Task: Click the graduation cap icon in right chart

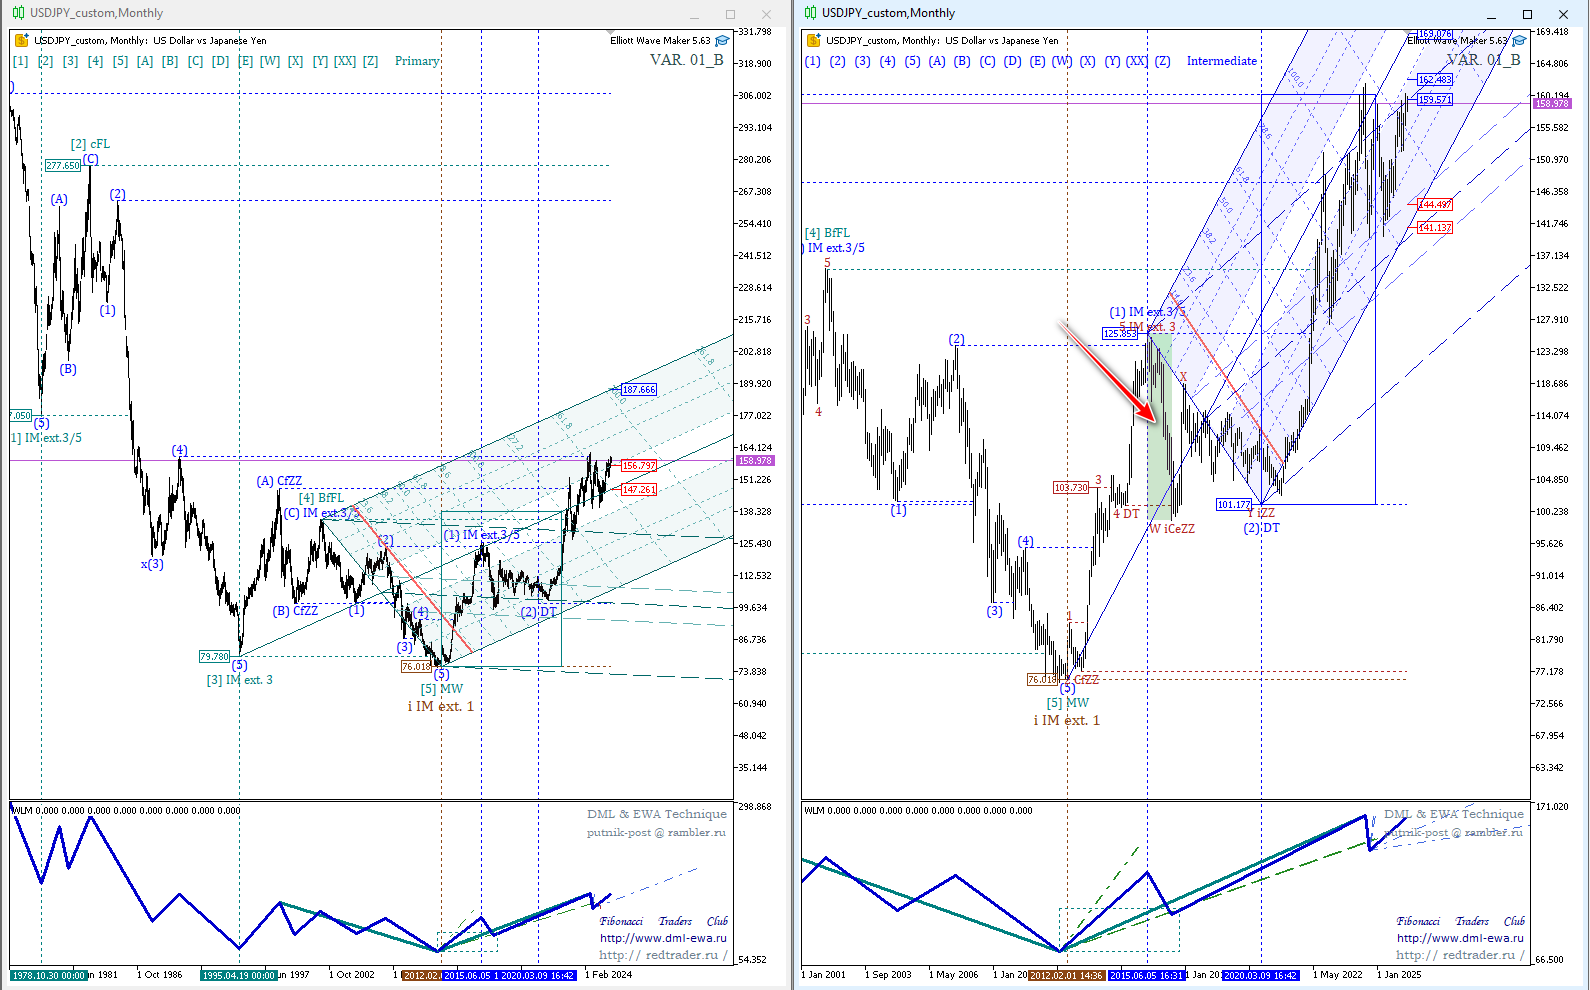Action: (1519, 41)
